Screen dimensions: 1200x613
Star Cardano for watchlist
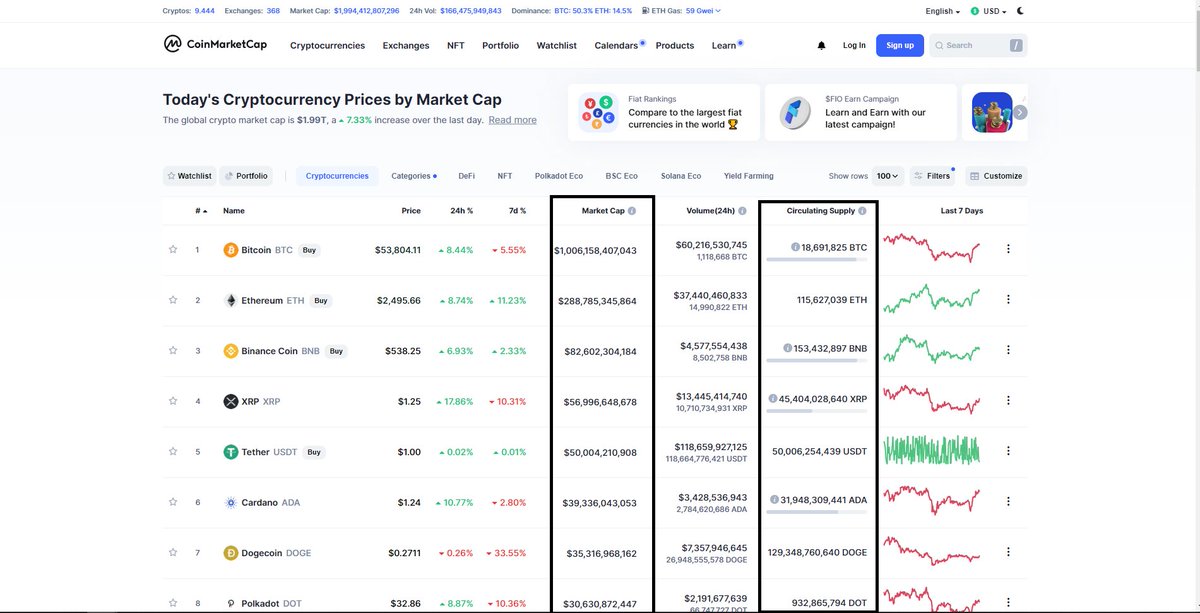(x=173, y=502)
